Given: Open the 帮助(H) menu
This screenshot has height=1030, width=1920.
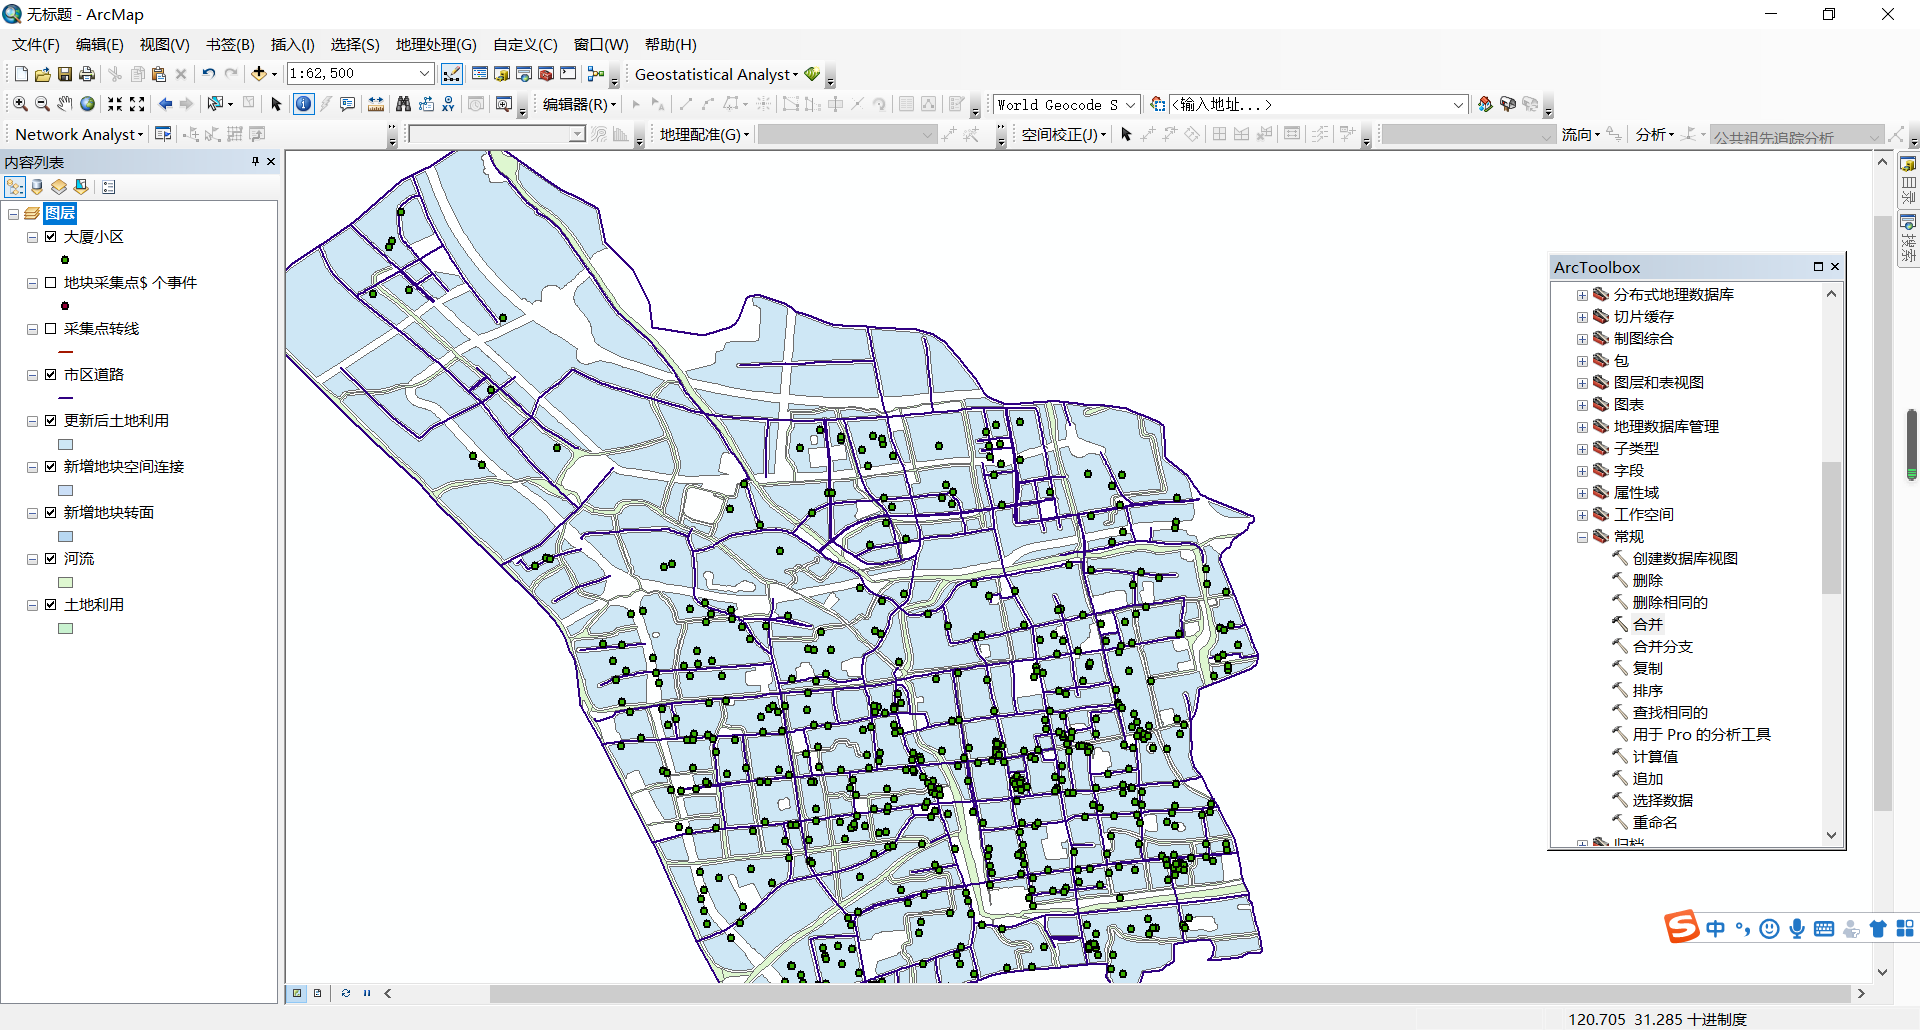Looking at the screenshot, I should click(670, 45).
